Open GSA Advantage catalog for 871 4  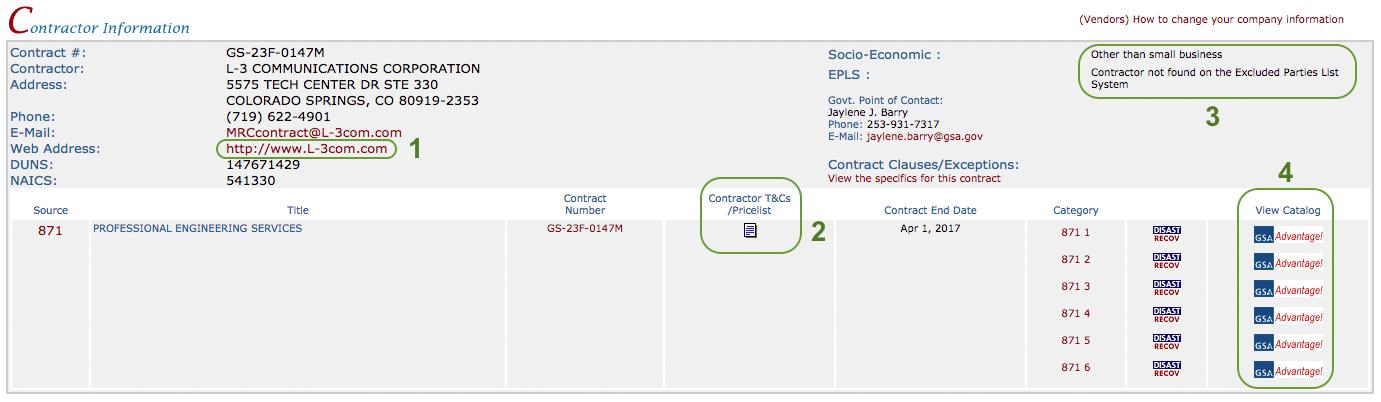1288,317
